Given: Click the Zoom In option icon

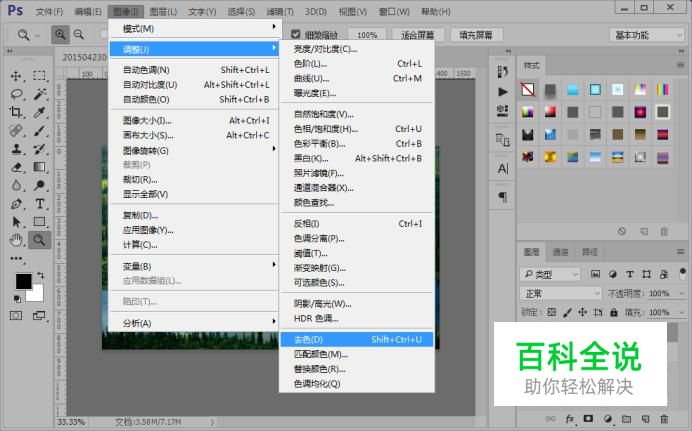Looking at the screenshot, I should tap(60, 34).
